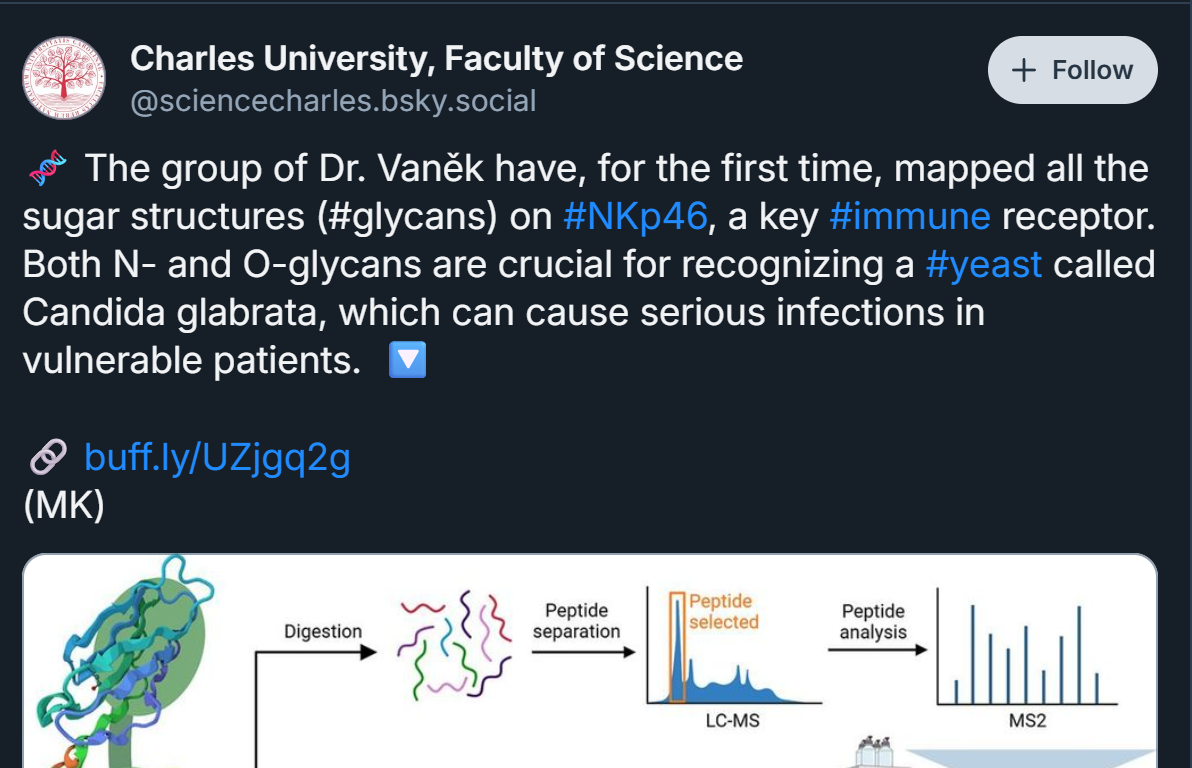Click the @sciencecharles.bsky.social handle
The width and height of the screenshot is (1192, 768).
click(x=333, y=101)
